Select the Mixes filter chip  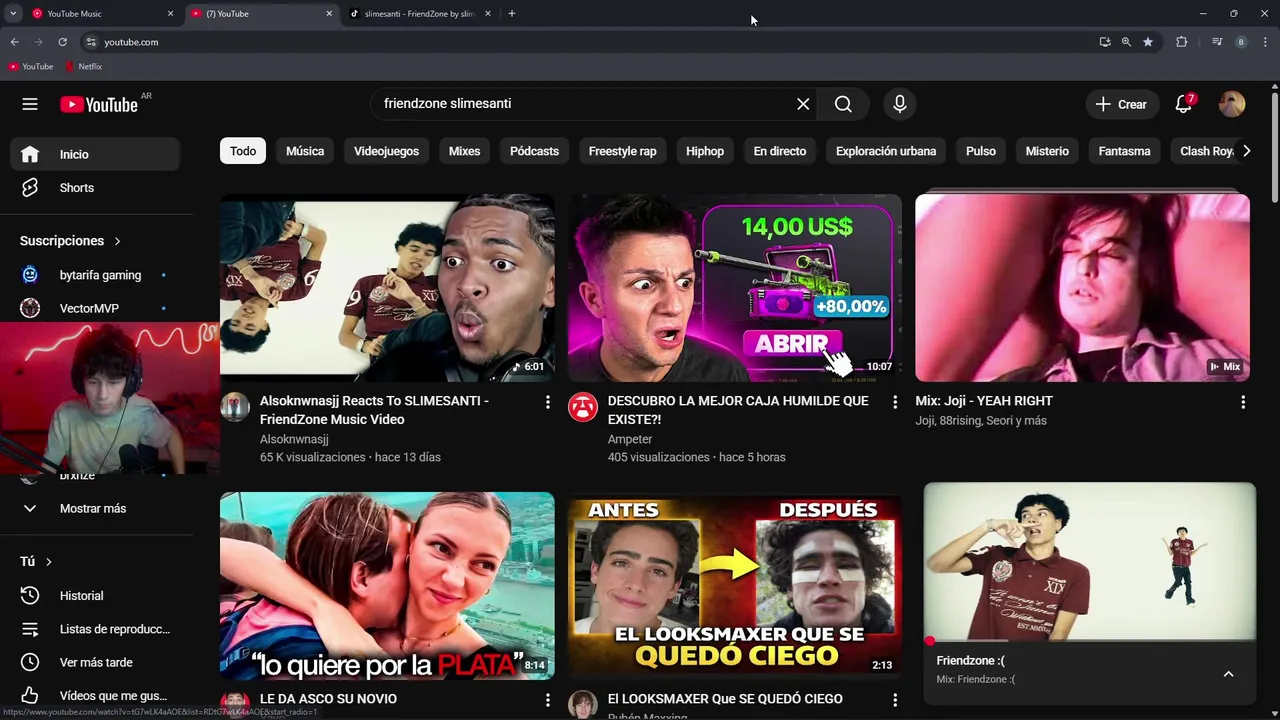[x=464, y=151]
